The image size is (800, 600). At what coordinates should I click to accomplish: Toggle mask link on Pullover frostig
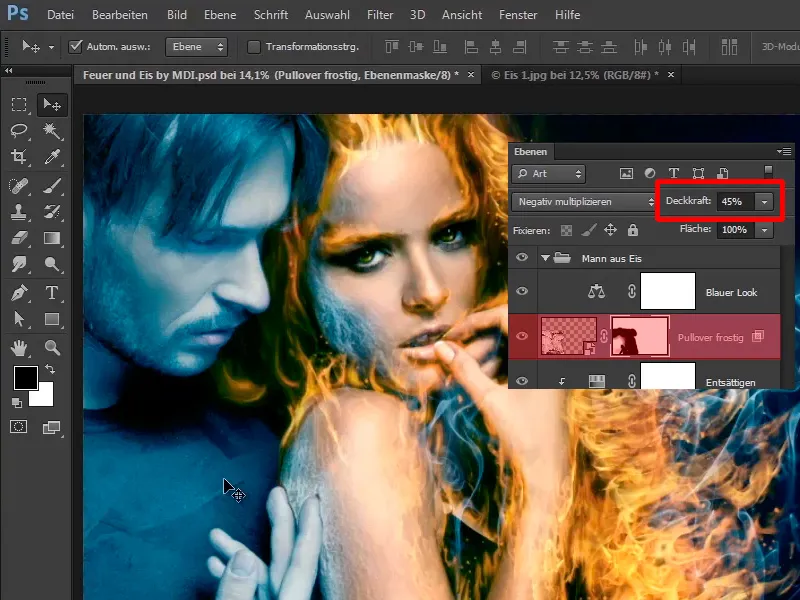pos(604,336)
